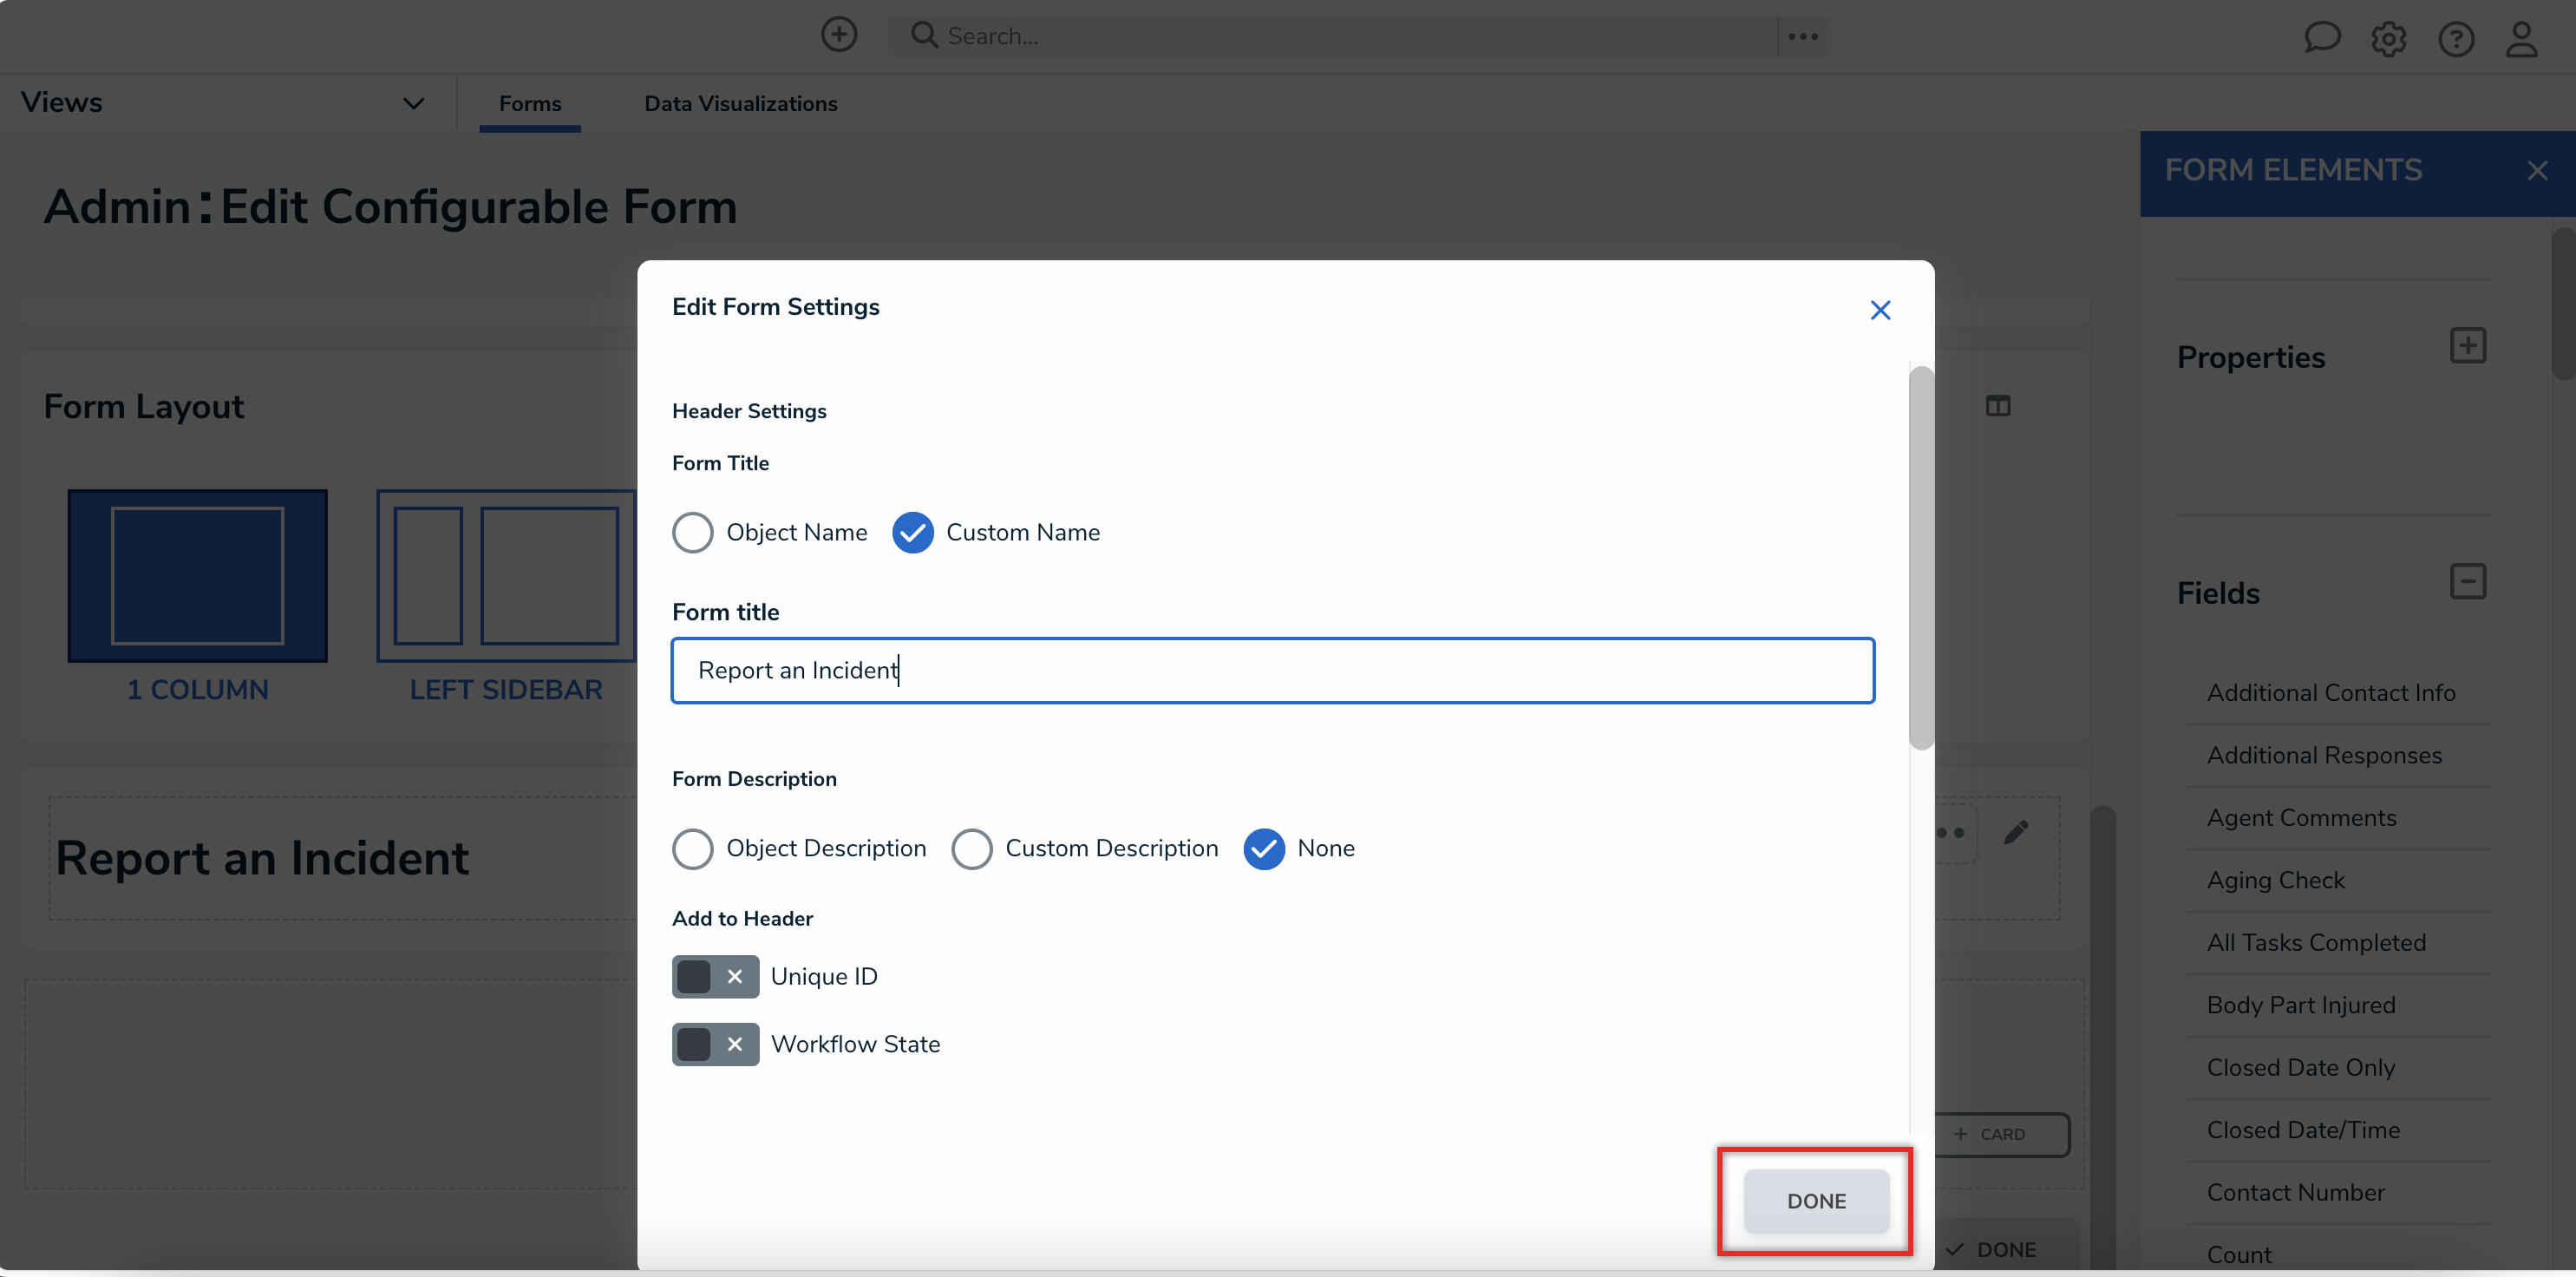The width and height of the screenshot is (2576, 1277).
Task: Click the search bar ellipsis icon
Action: [1803, 36]
